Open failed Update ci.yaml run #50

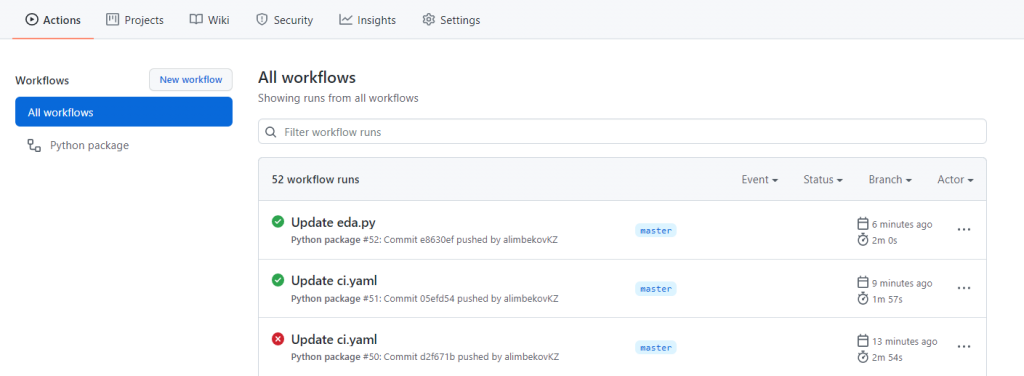(x=334, y=339)
